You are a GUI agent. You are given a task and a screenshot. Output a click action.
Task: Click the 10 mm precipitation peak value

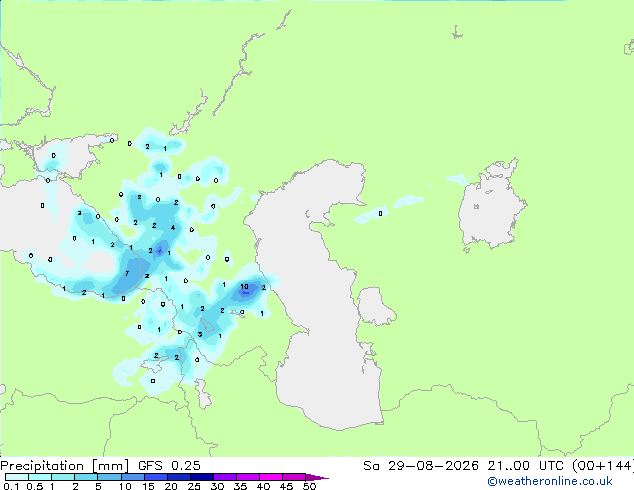coord(244,287)
